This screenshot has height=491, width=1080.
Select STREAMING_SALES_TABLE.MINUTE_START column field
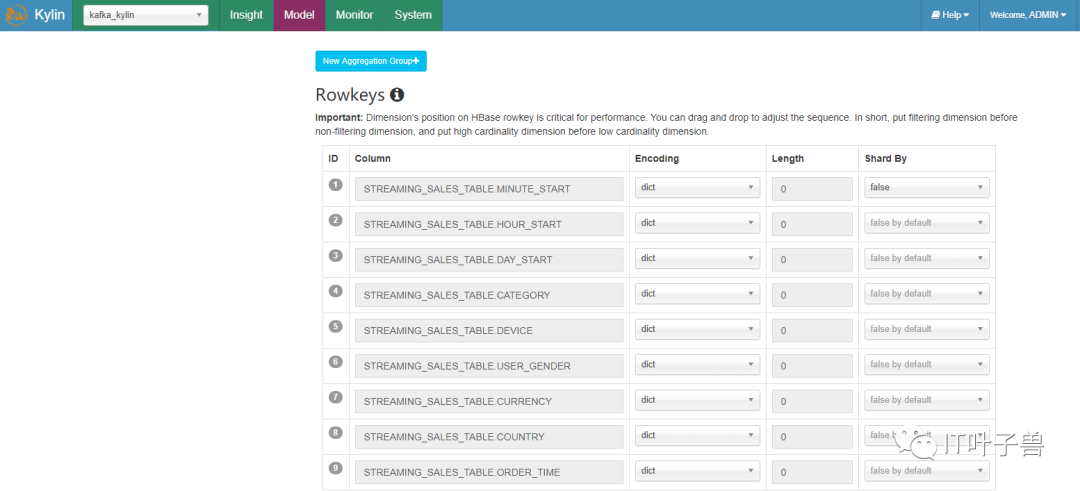[x=489, y=189]
